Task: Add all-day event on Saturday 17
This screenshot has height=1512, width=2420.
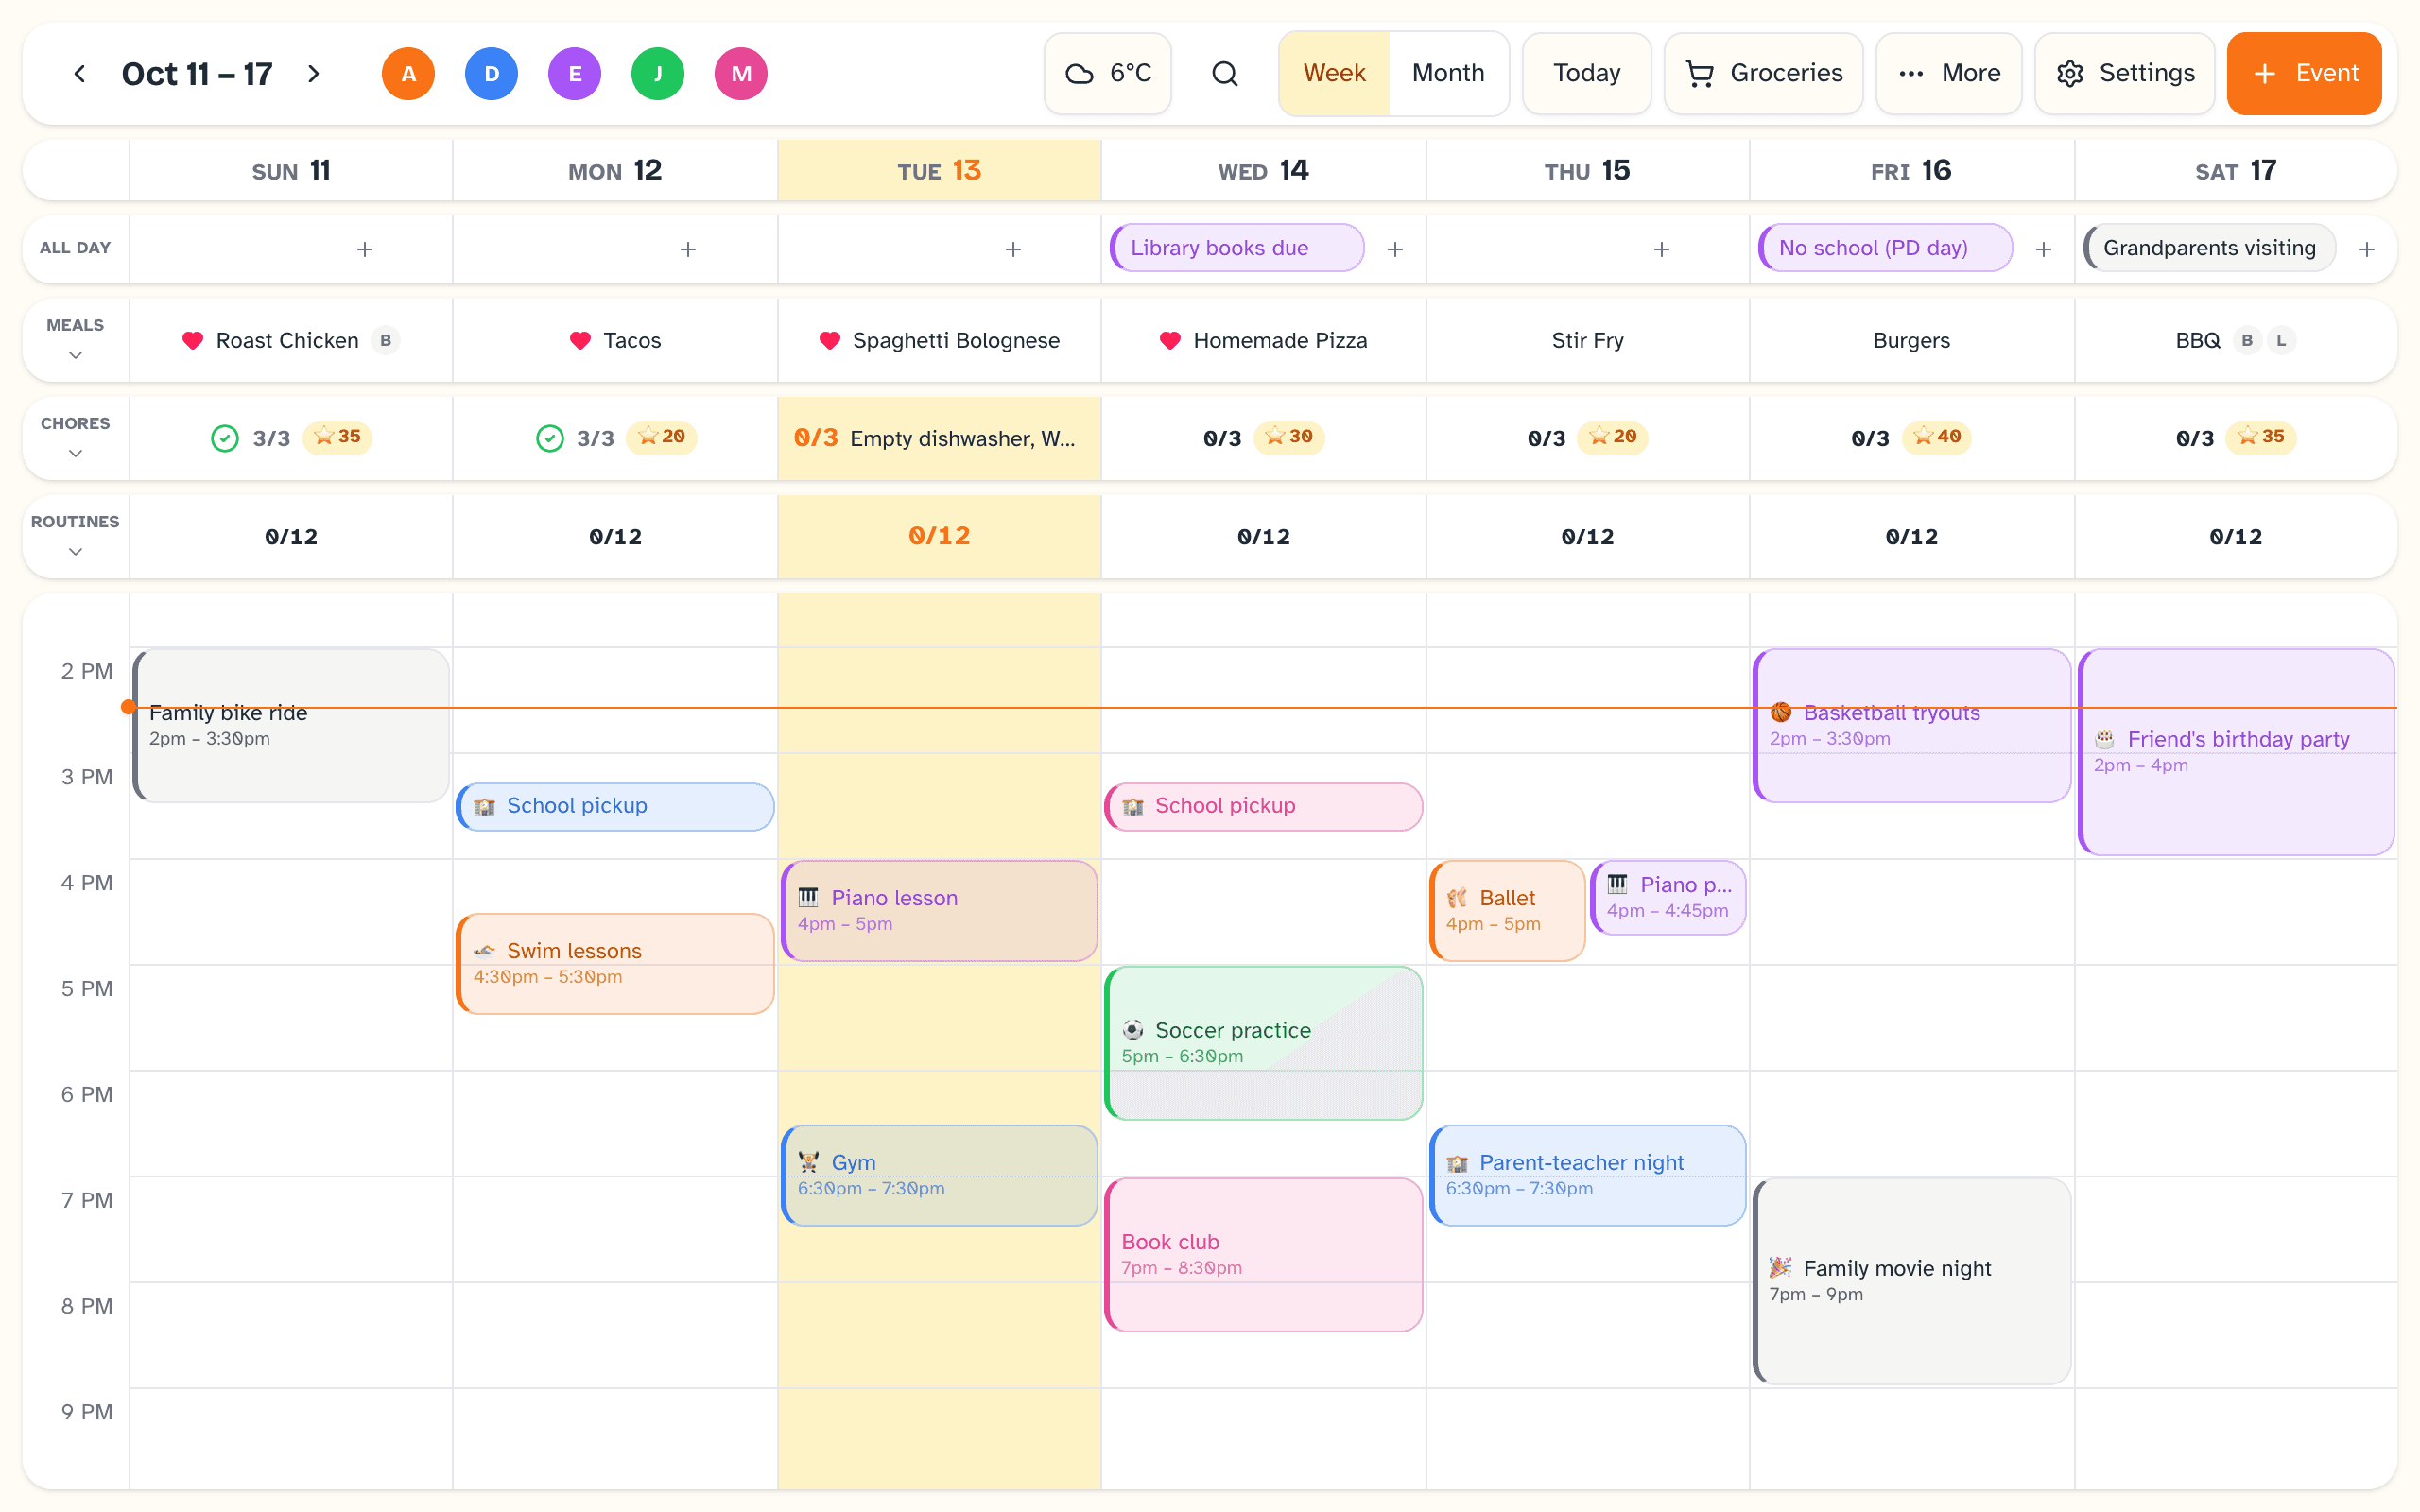Action: tap(2367, 249)
